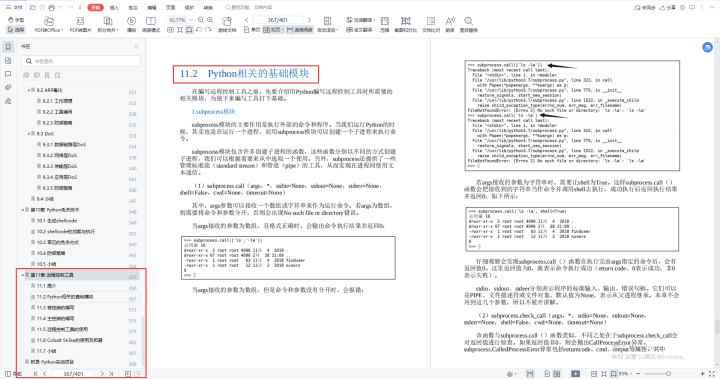Go to next page with ribbon arrow
Screen dimensions: 720x379
[309, 20]
